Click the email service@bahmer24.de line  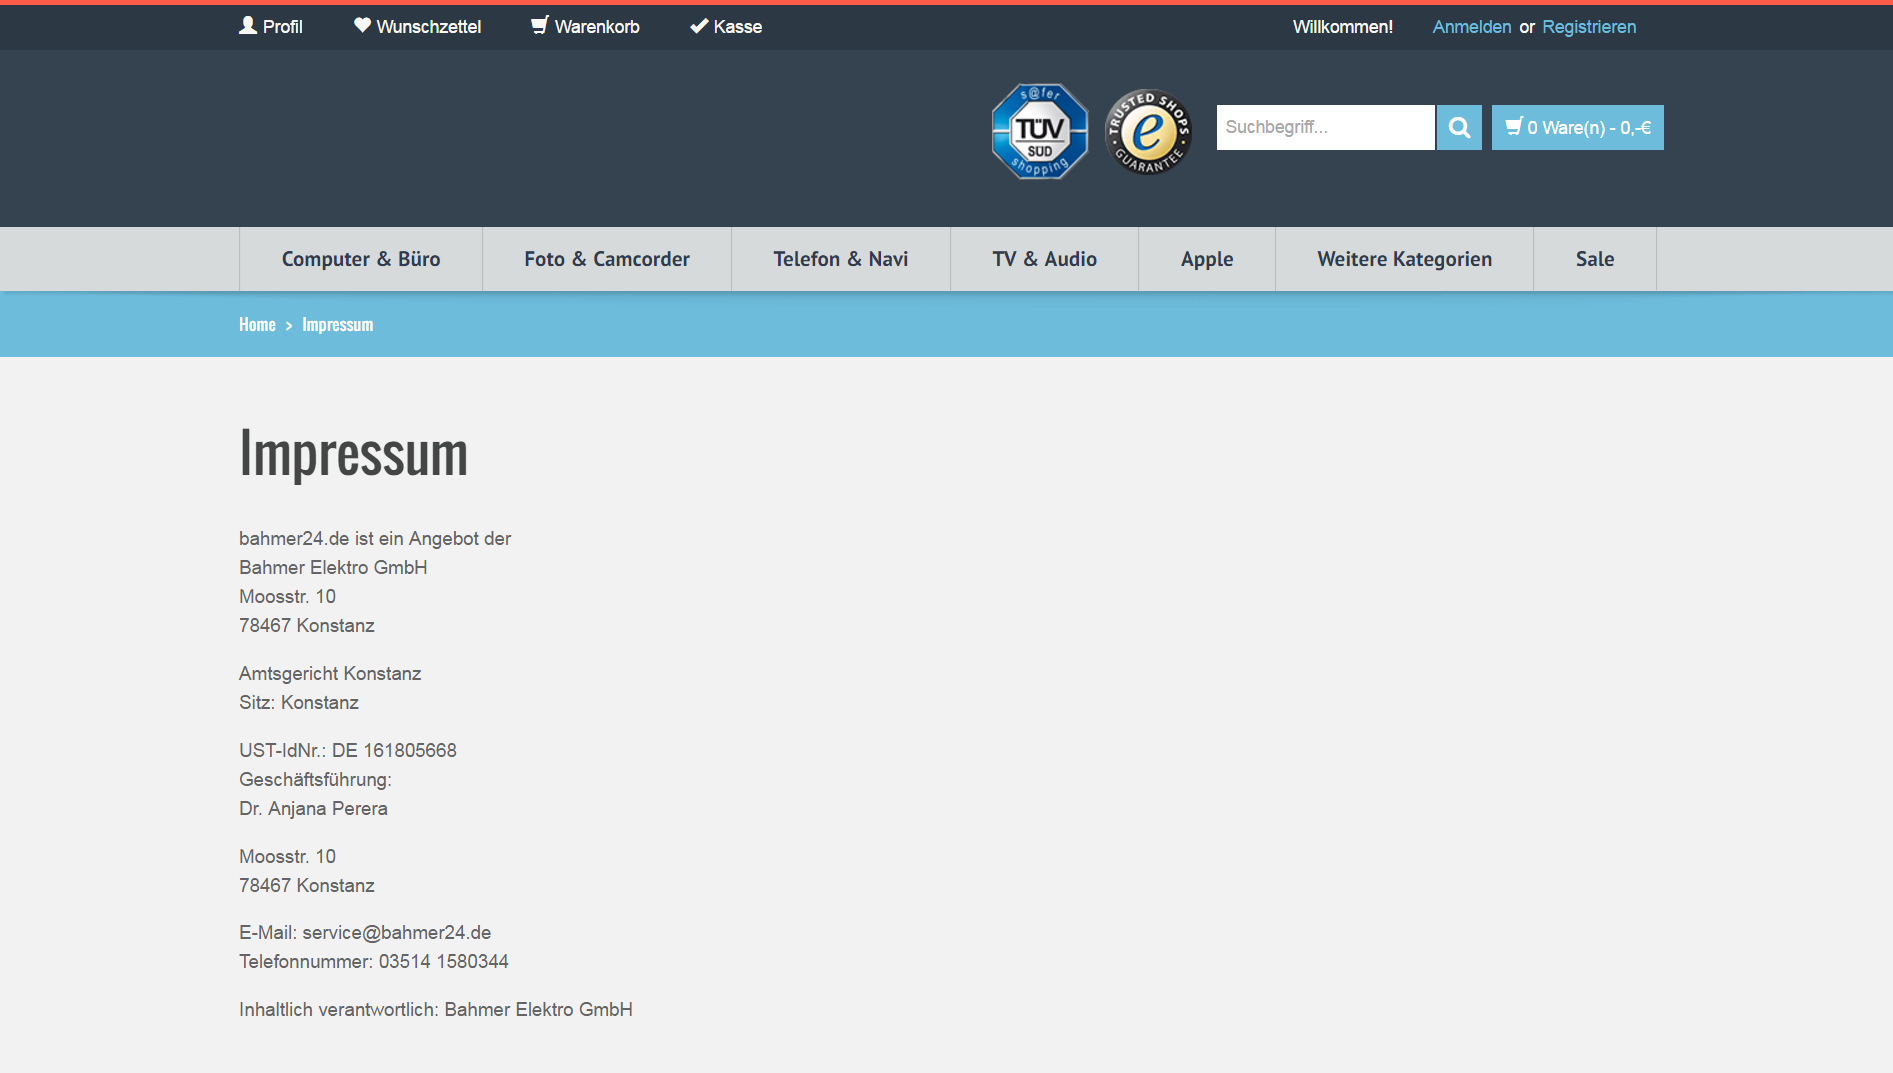365,932
